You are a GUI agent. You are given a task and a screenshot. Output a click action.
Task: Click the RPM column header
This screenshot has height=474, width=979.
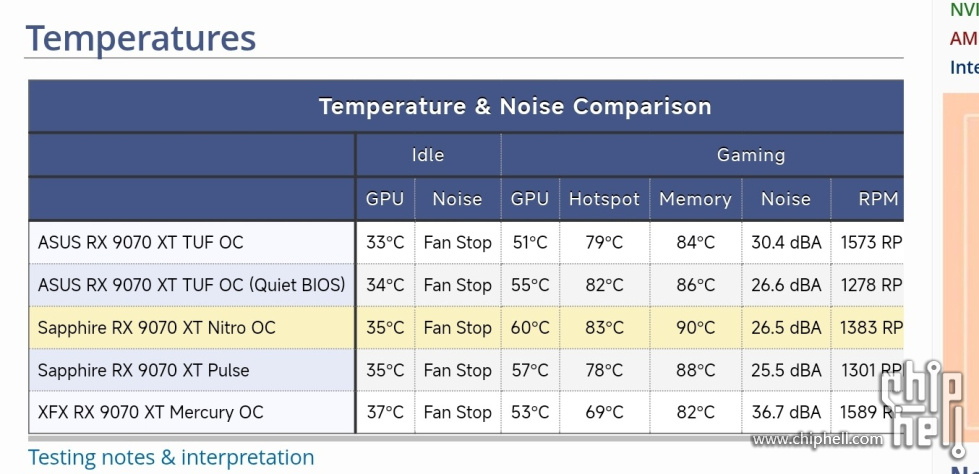point(878,199)
